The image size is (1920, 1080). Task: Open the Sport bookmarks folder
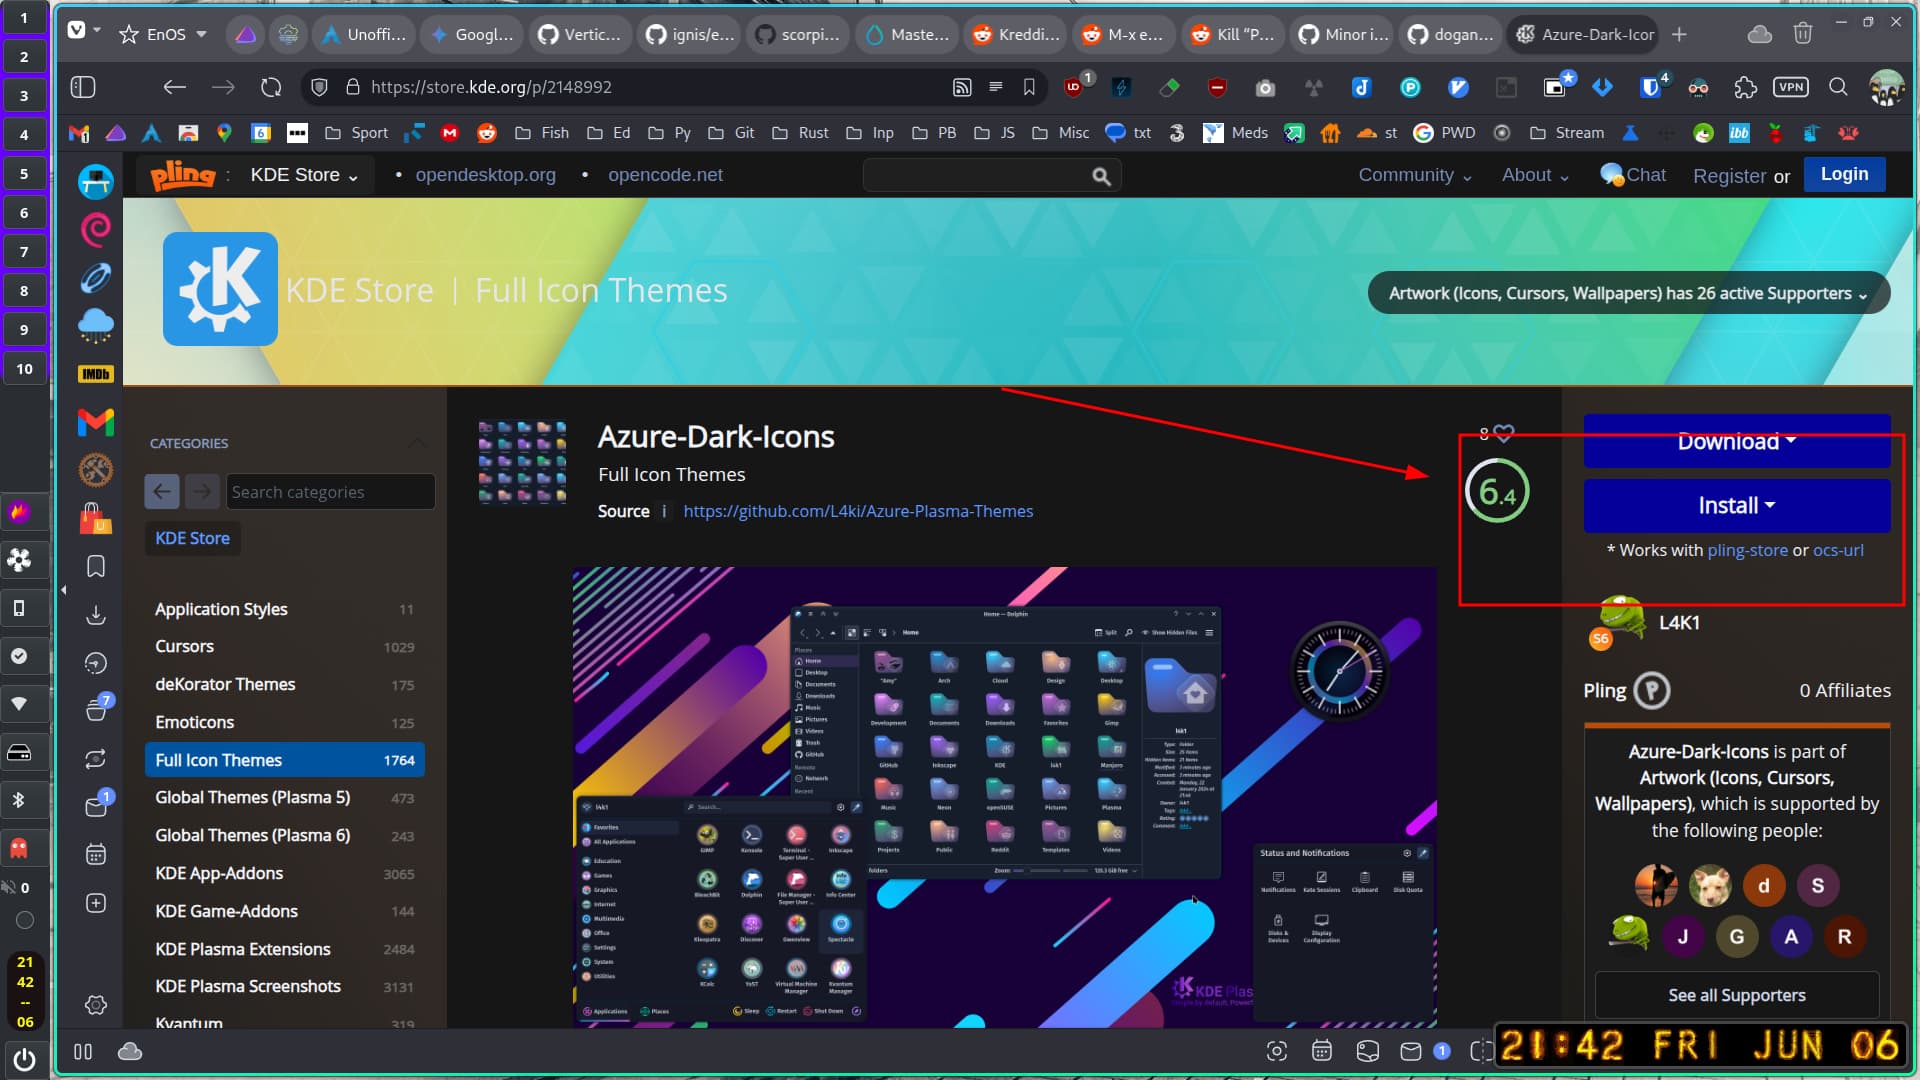click(x=357, y=133)
